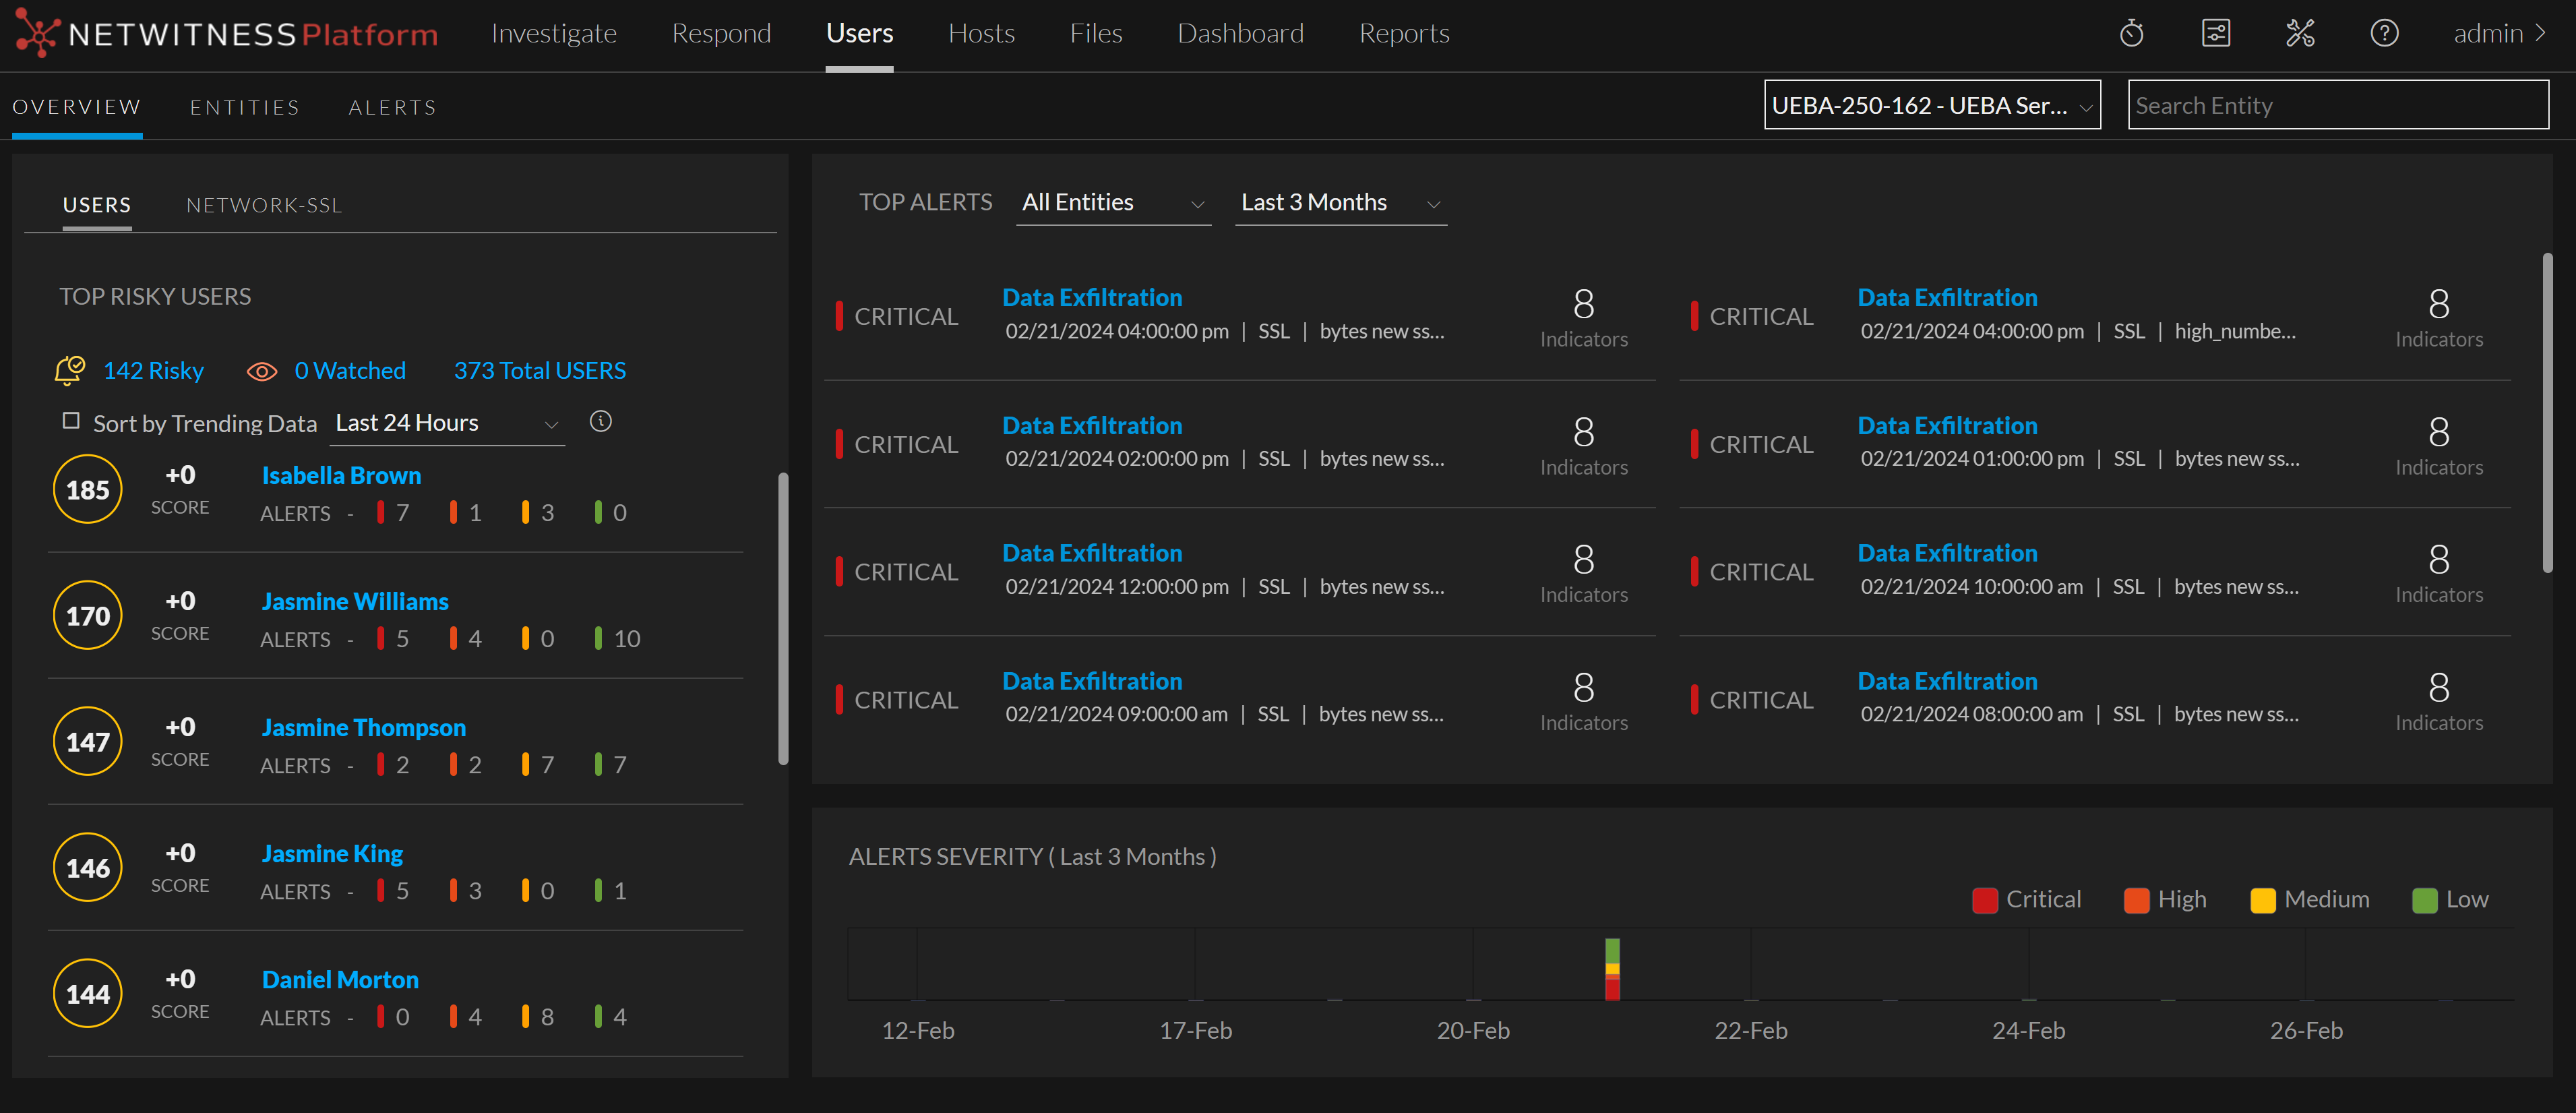Viewport: 2576px width, 1113px height.
Task: Click the watched users eye icon
Action: [262, 371]
